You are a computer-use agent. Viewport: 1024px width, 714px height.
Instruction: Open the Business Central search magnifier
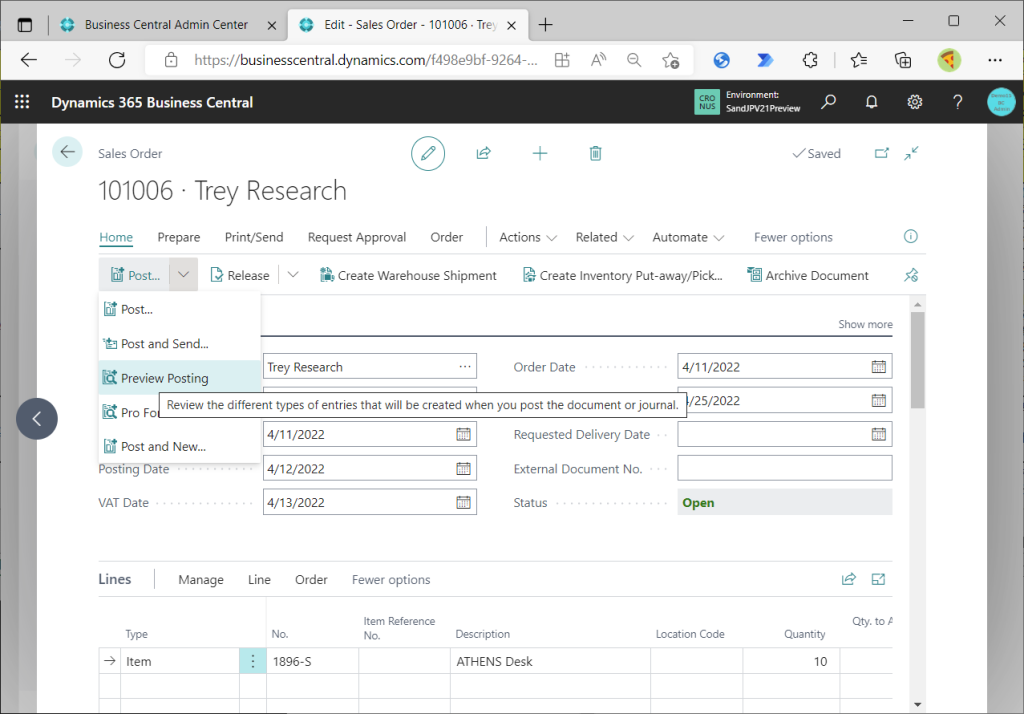(829, 102)
